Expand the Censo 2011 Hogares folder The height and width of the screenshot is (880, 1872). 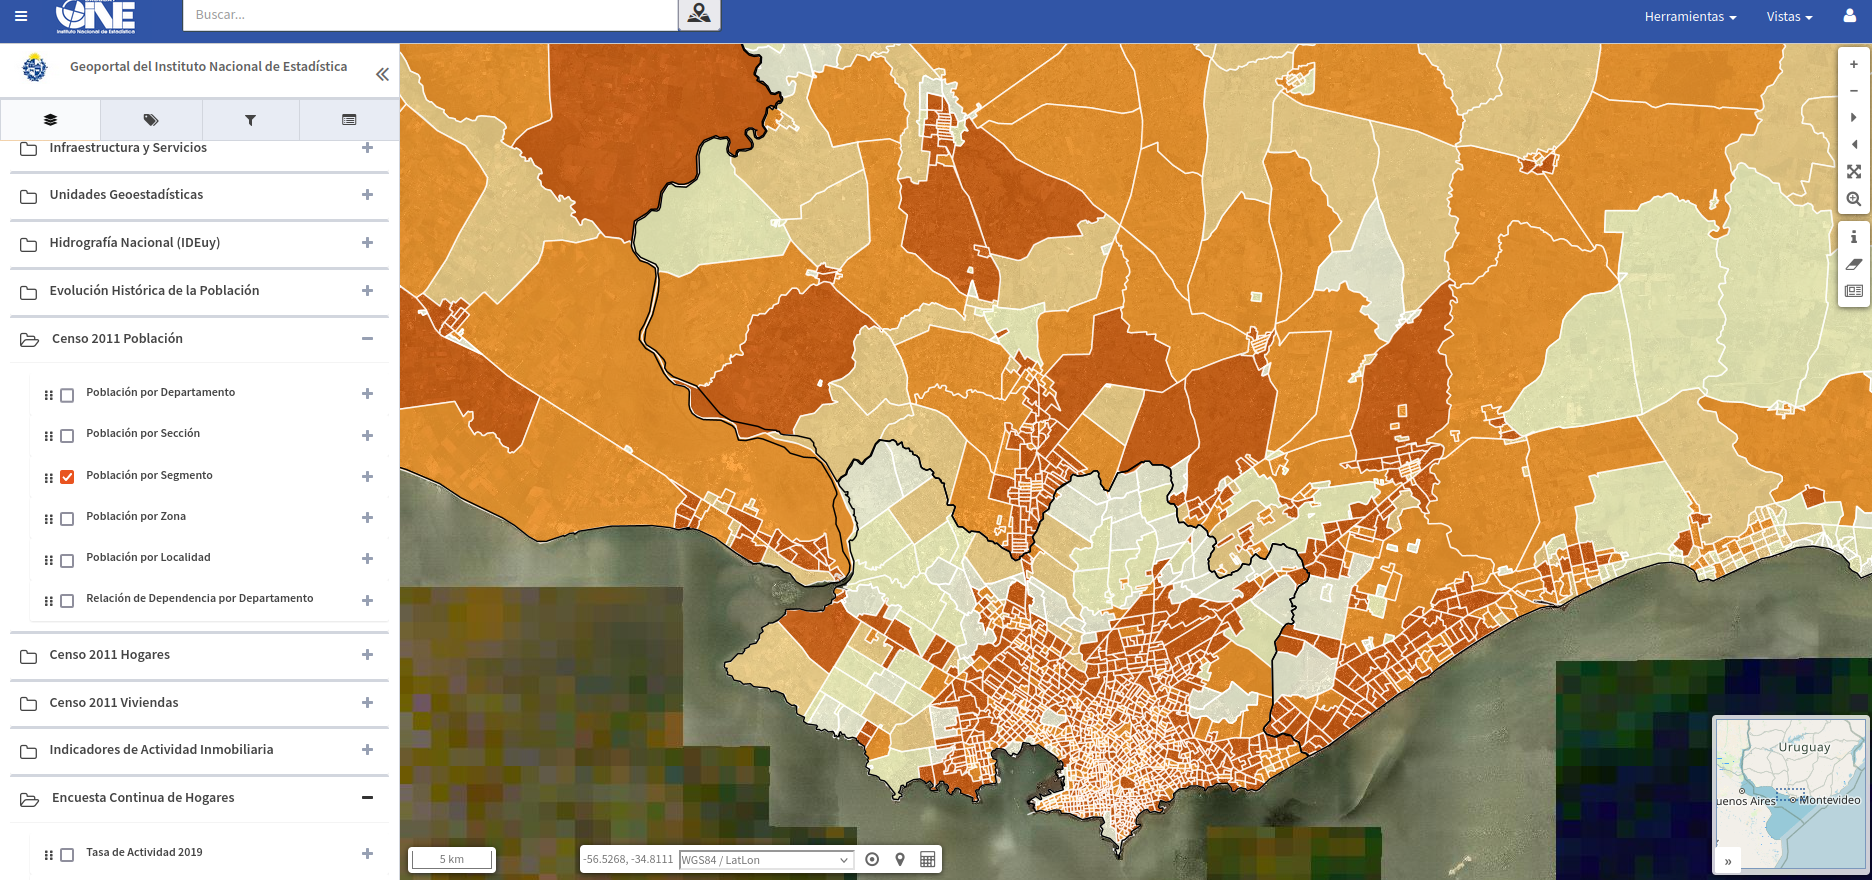coord(110,655)
